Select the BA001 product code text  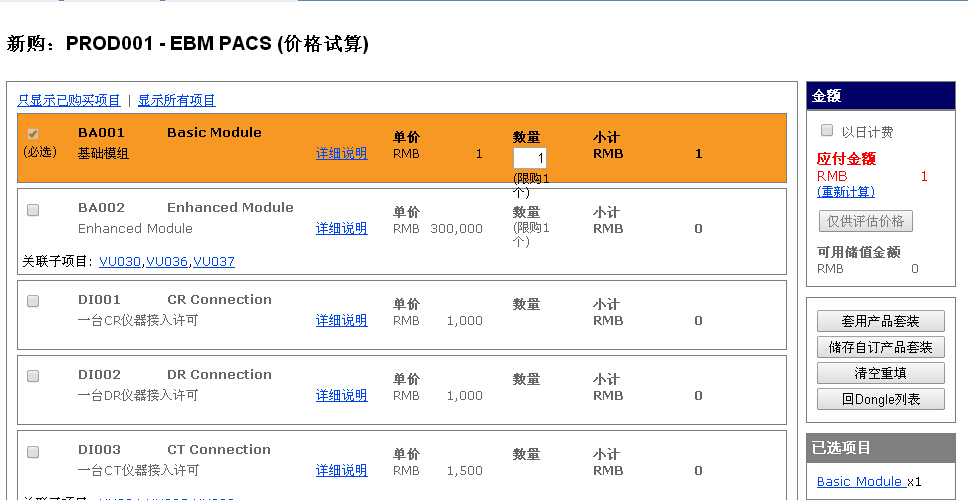[101, 133]
